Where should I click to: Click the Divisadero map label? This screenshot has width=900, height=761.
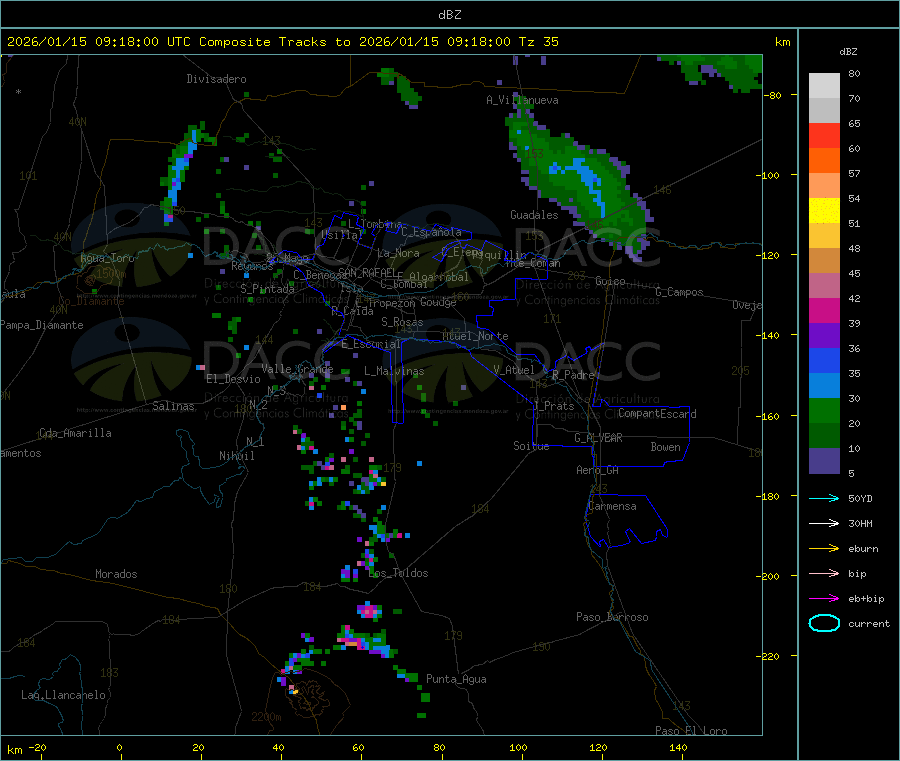point(216,79)
